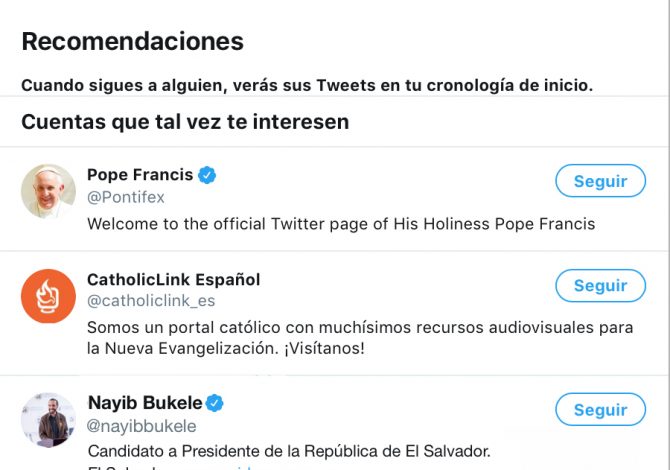Screen dimensions: 670x470
Task: Open CatholicLink orange flame logo avatar
Action: click(48, 296)
